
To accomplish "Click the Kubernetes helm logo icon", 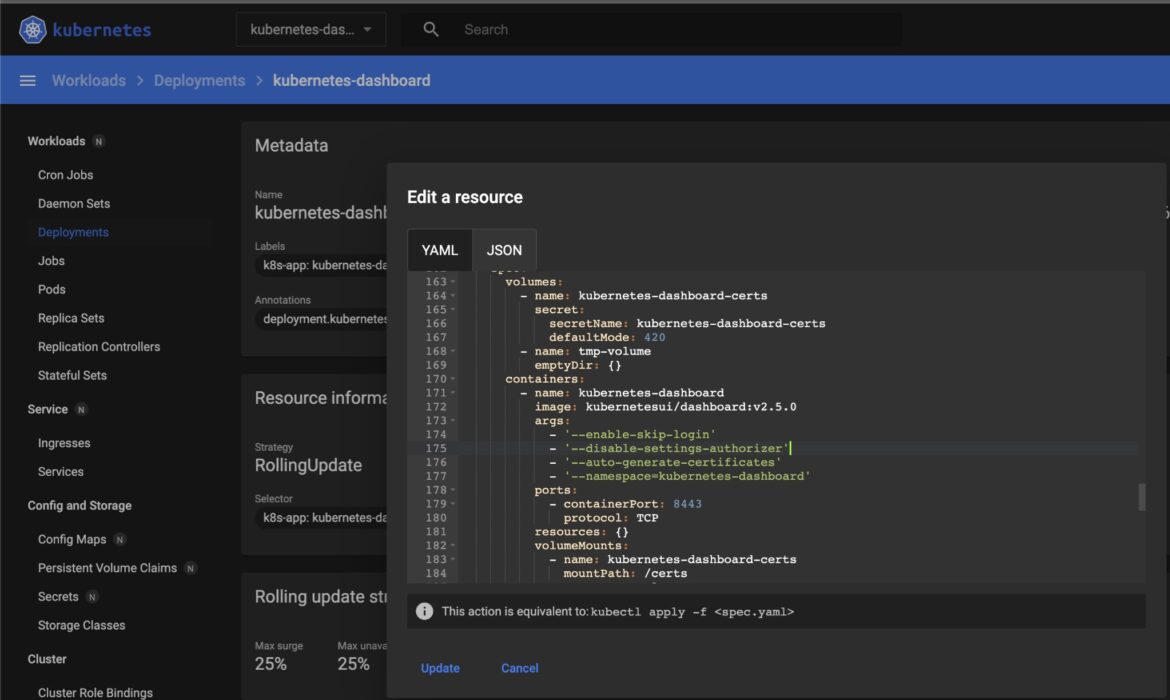I will [32, 30].
